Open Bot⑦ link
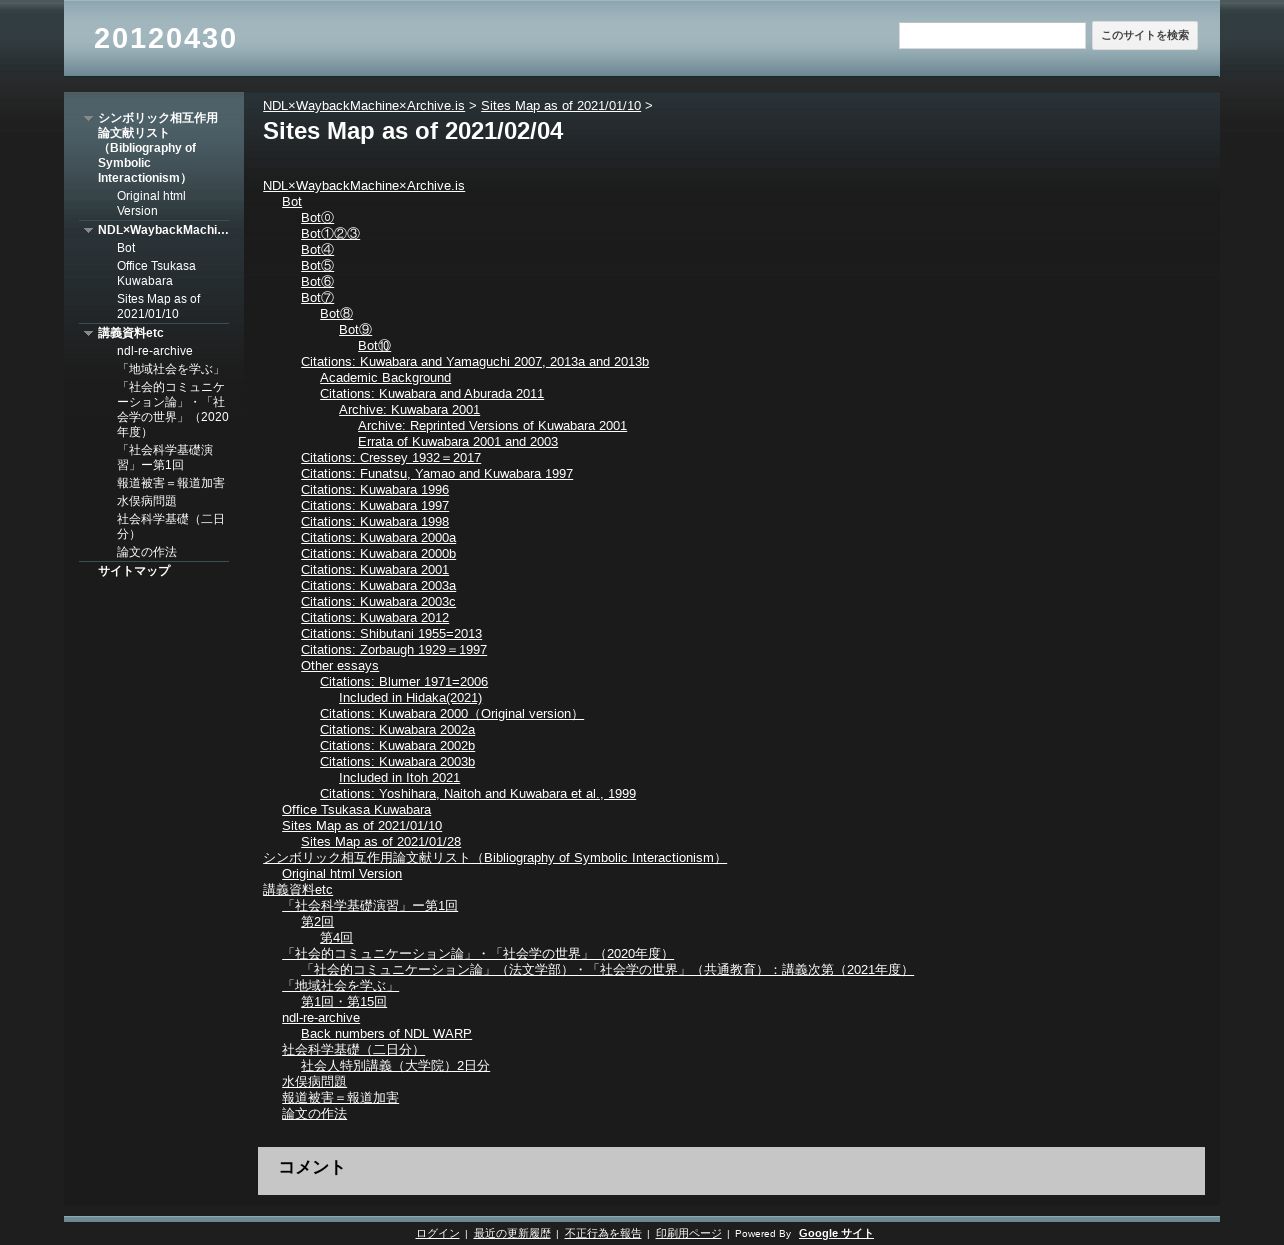Viewport: 1284px width, 1245px height. [317, 297]
